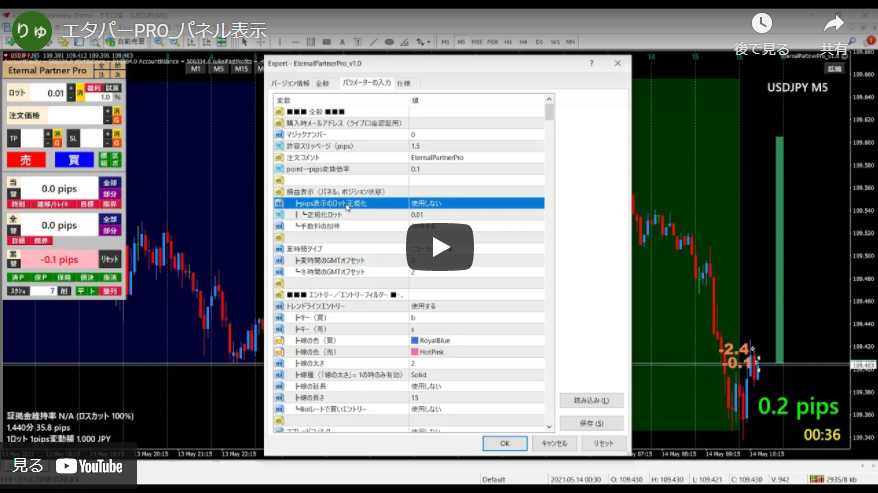Click 全部 in the upper pips row

pyautogui.click(x=110, y=183)
